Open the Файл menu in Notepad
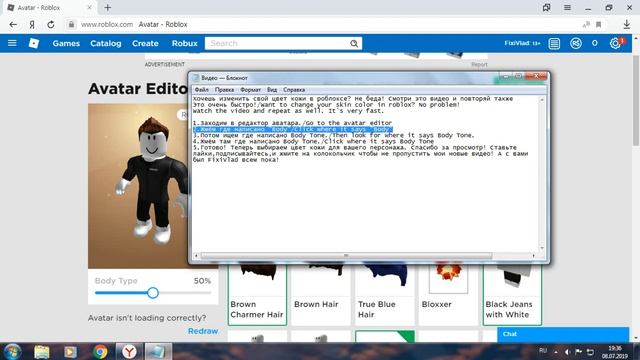Viewport: 640px width, 360px height. [x=202, y=90]
